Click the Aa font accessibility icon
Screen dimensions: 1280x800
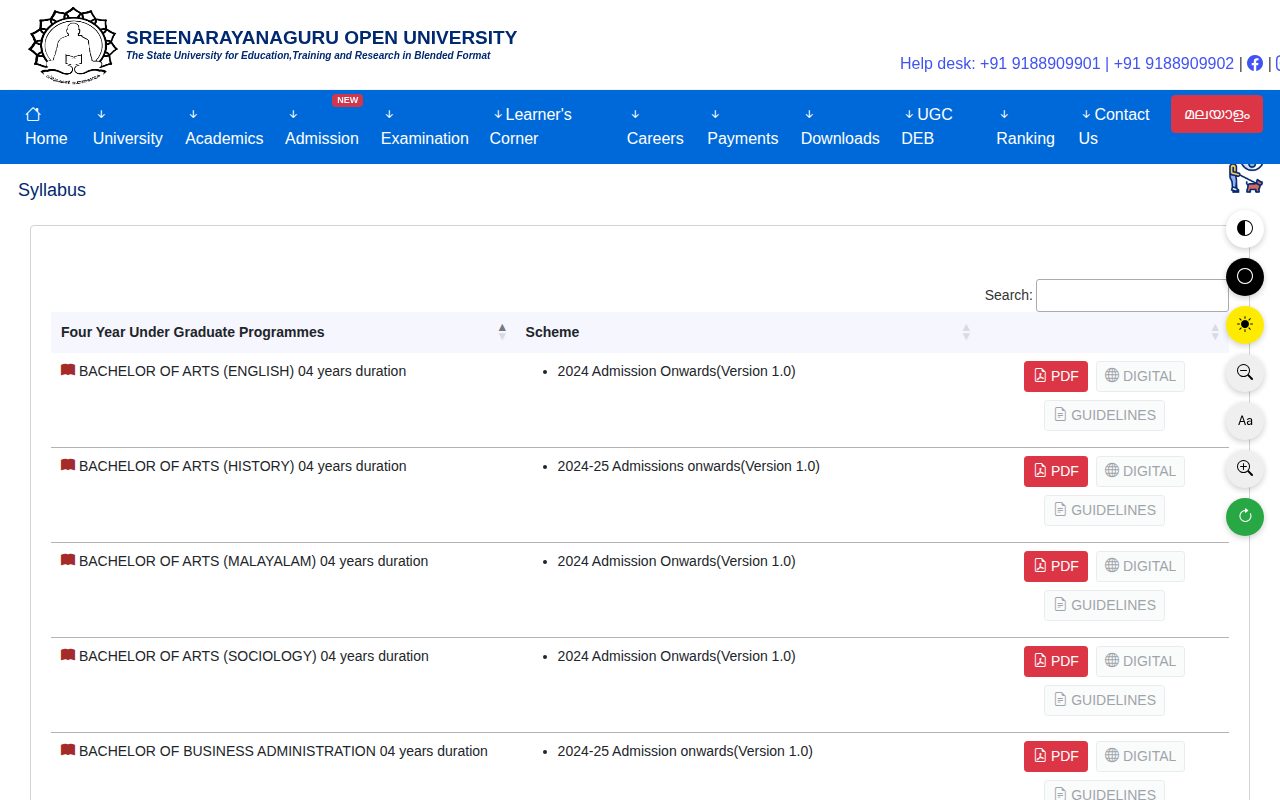1245,420
